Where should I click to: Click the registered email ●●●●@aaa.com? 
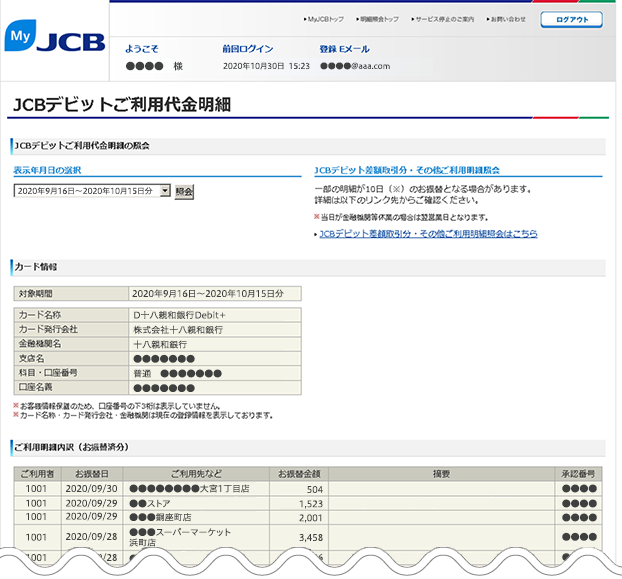coord(355,66)
